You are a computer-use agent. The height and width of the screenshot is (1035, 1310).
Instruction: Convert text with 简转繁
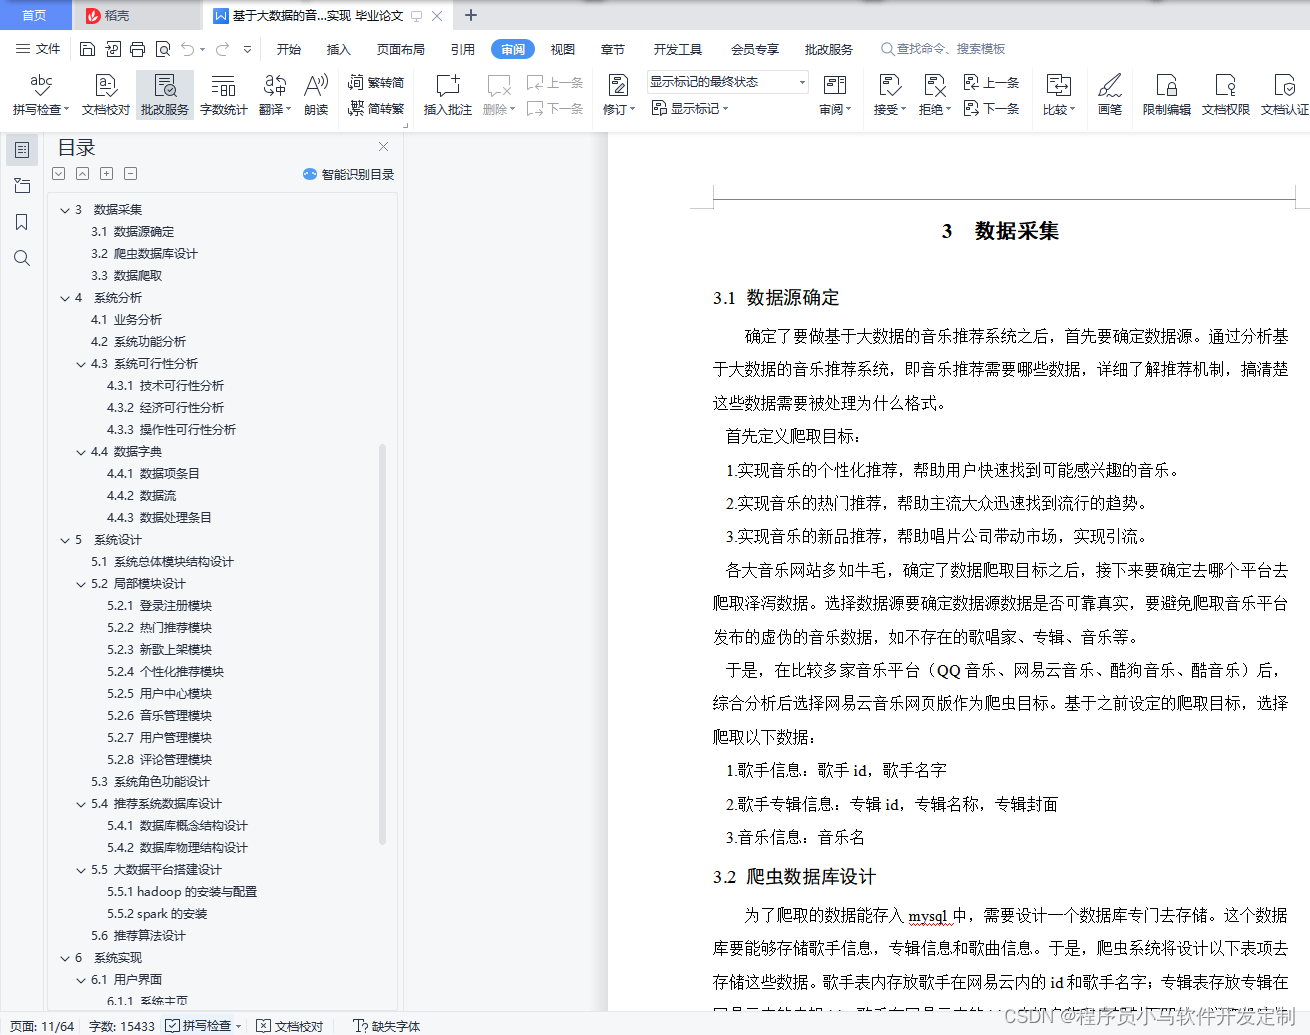[376, 109]
